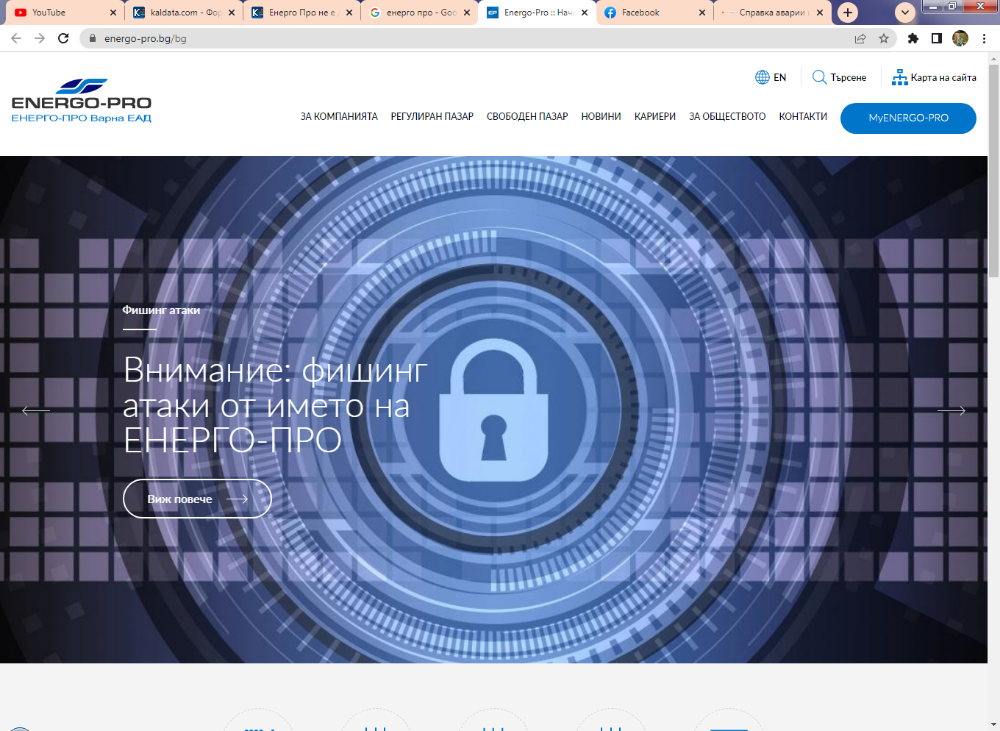Open the 'НОВИНИ' menu item
This screenshot has height=731, width=1000.
pos(601,117)
